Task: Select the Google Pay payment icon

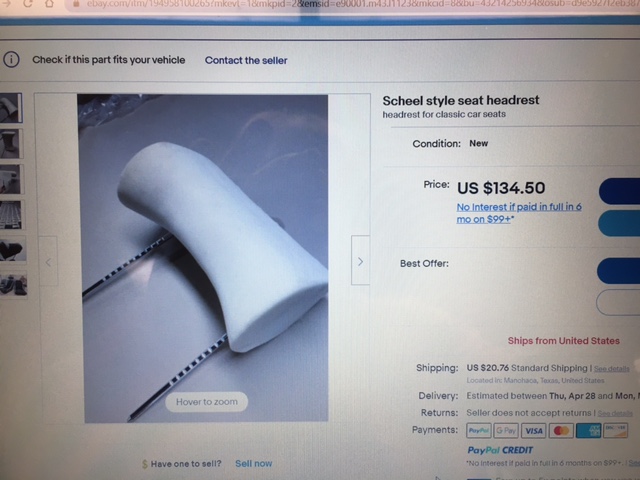Action: pyautogui.click(x=506, y=430)
